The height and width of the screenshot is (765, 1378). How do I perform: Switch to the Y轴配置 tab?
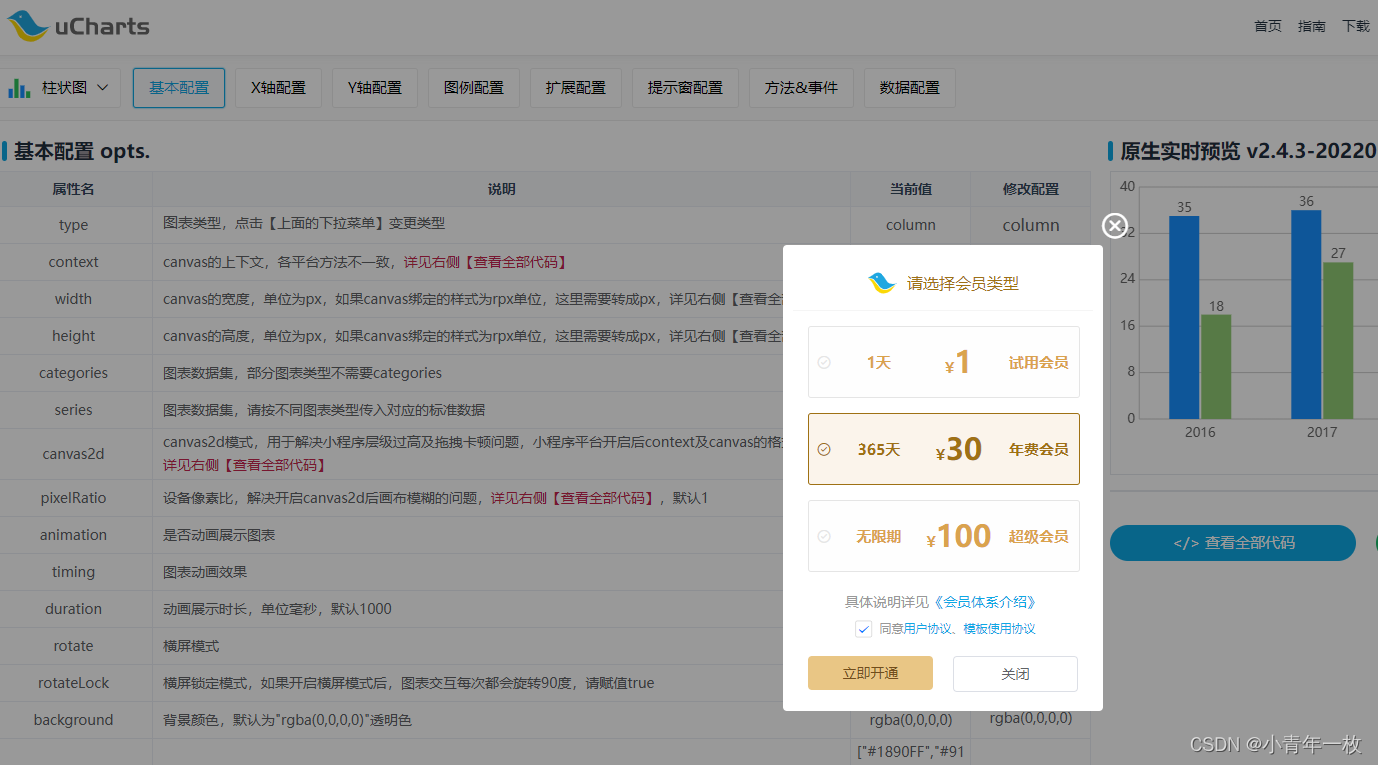tap(375, 88)
